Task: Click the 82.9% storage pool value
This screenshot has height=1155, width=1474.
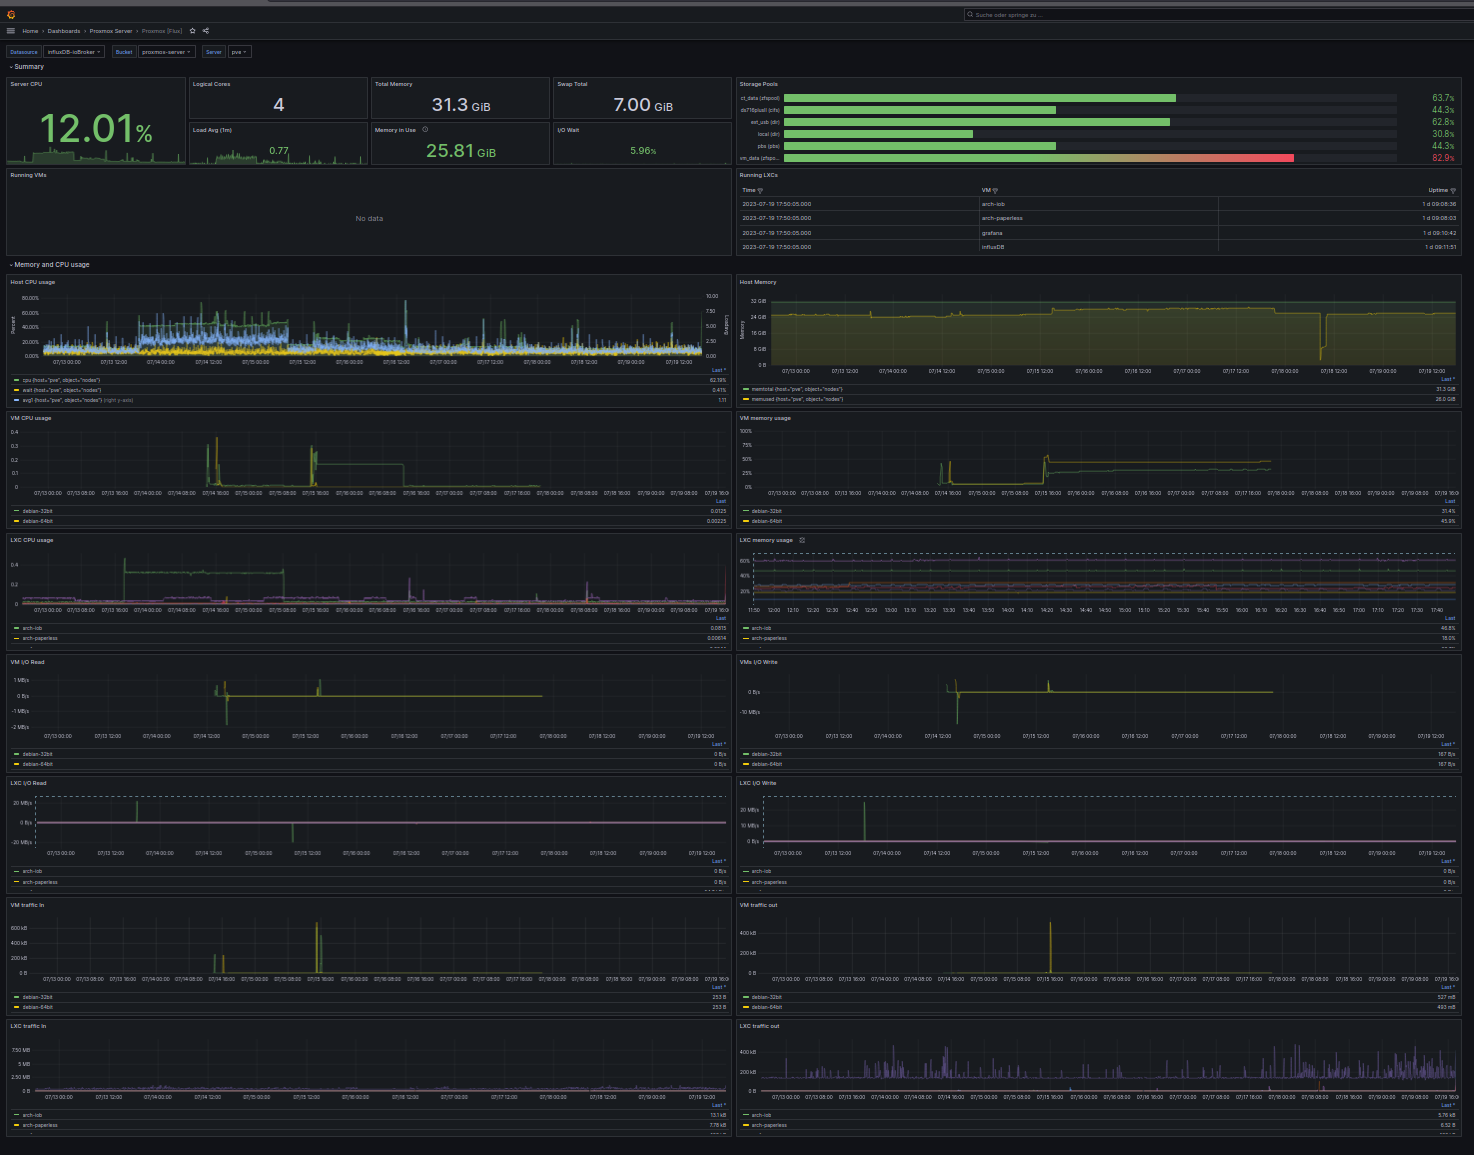Action: coord(1443,158)
